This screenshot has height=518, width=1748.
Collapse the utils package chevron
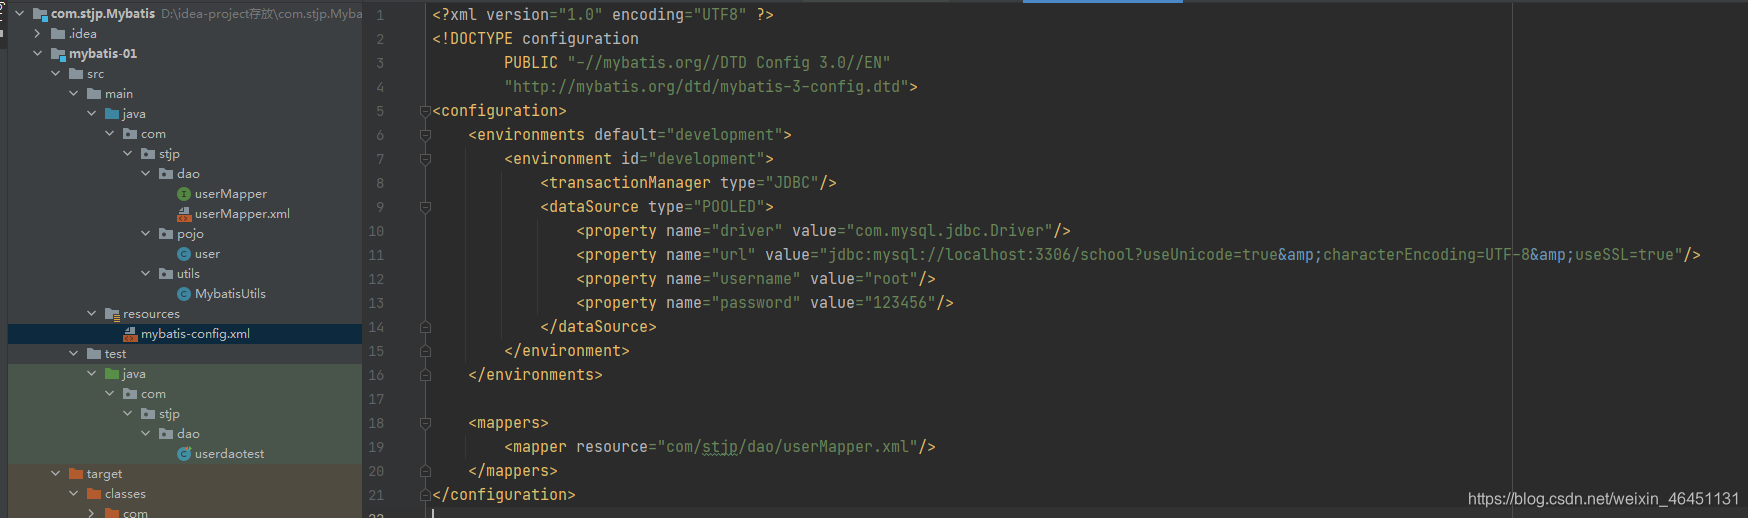[145, 274]
